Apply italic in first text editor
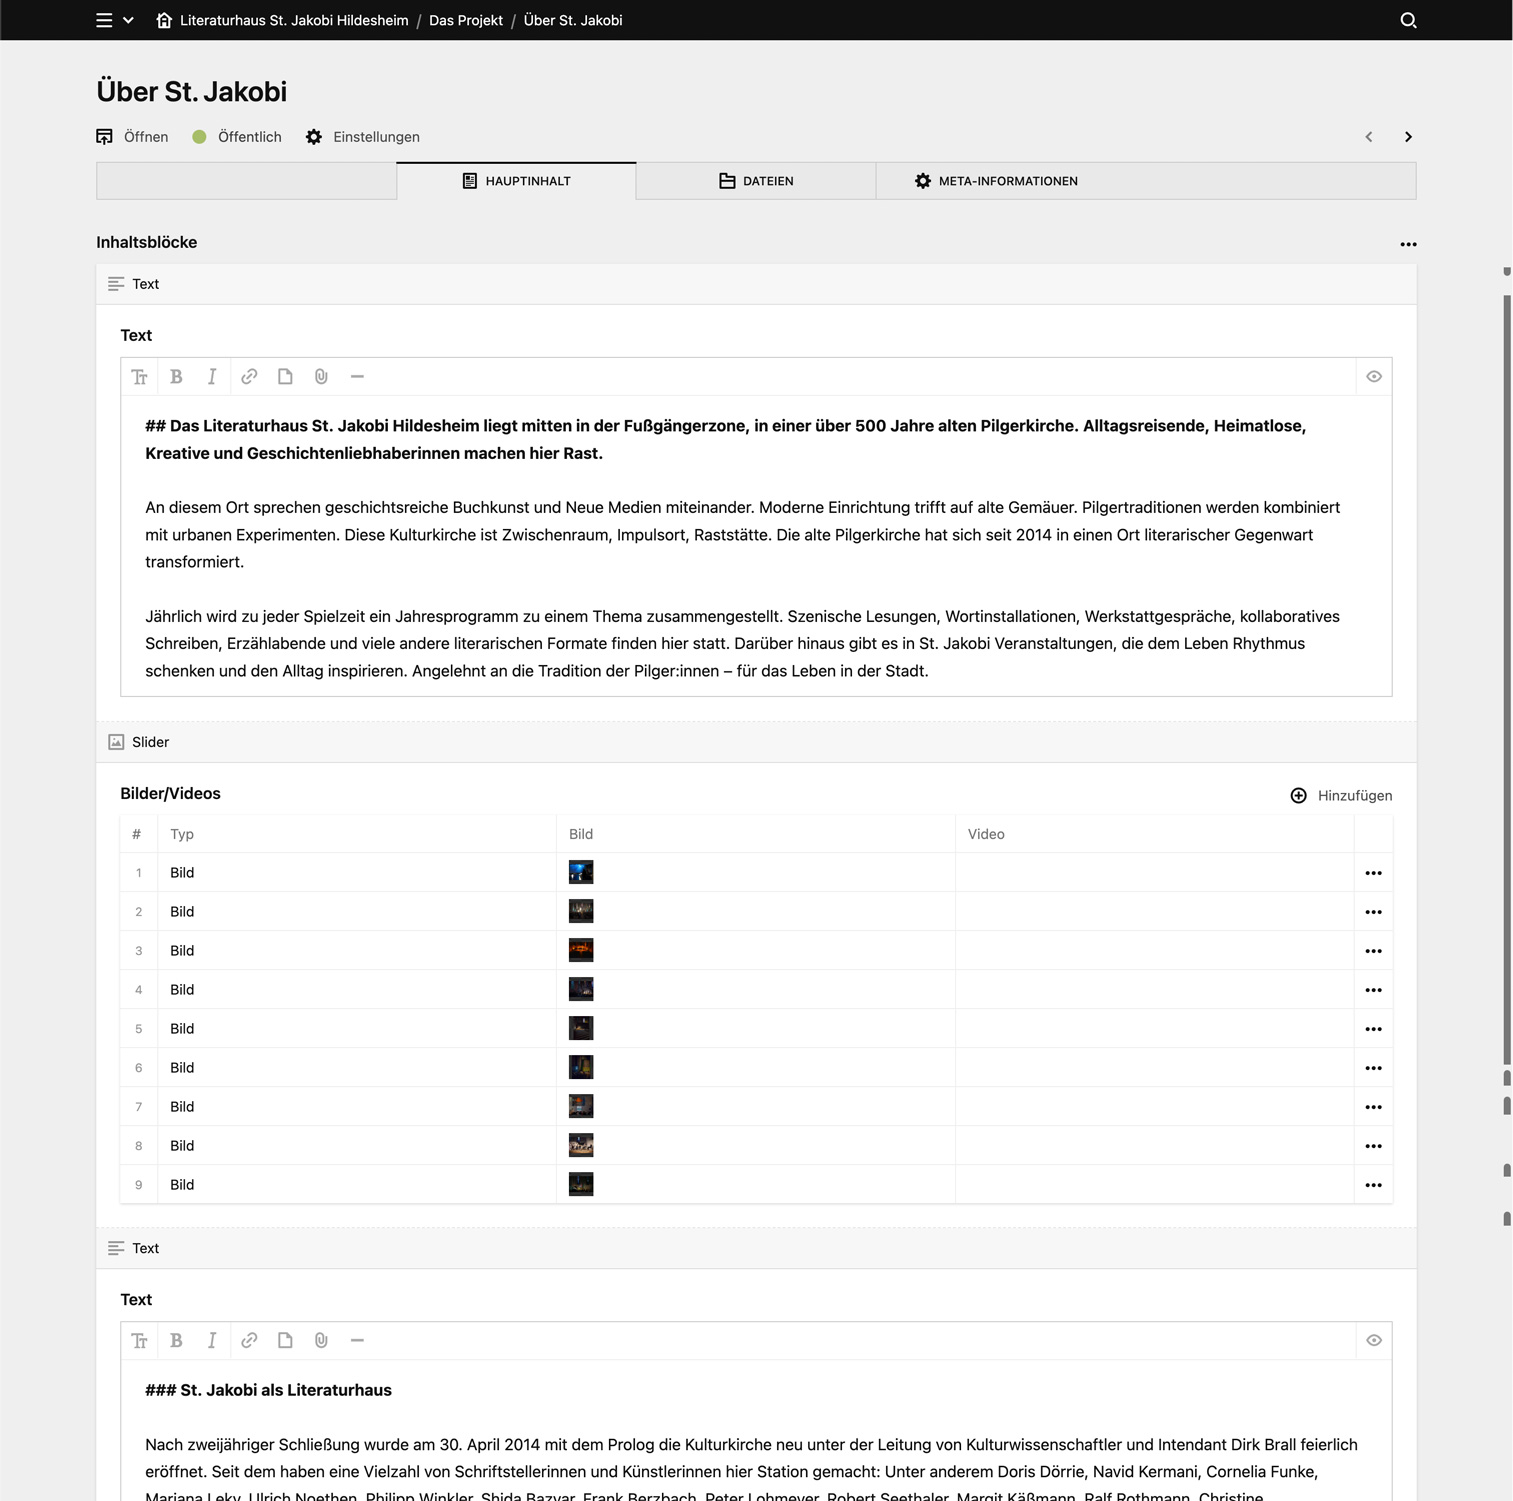 coord(212,377)
